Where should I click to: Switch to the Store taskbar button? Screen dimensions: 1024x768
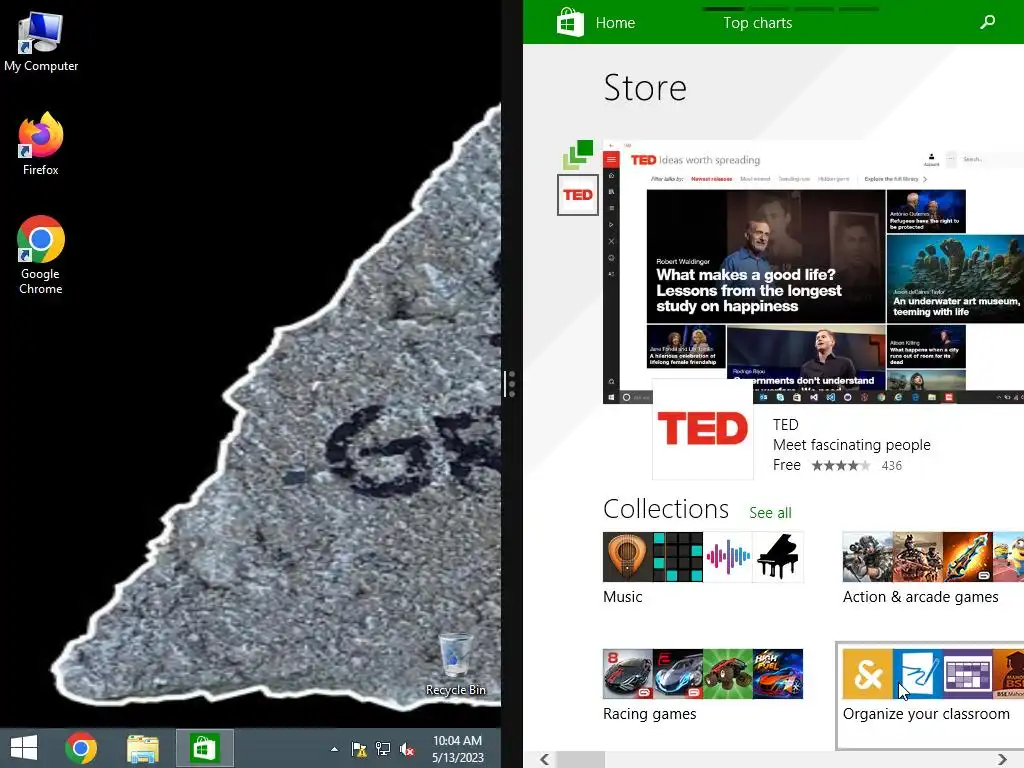click(x=204, y=748)
